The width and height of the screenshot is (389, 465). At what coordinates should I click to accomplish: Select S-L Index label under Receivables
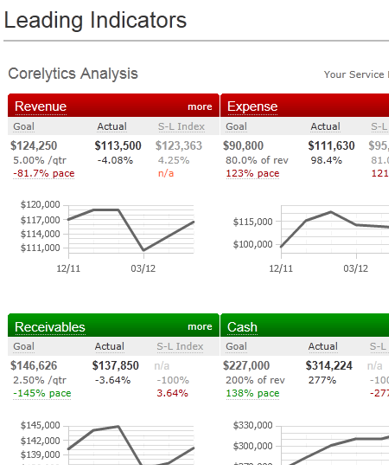(x=180, y=347)
